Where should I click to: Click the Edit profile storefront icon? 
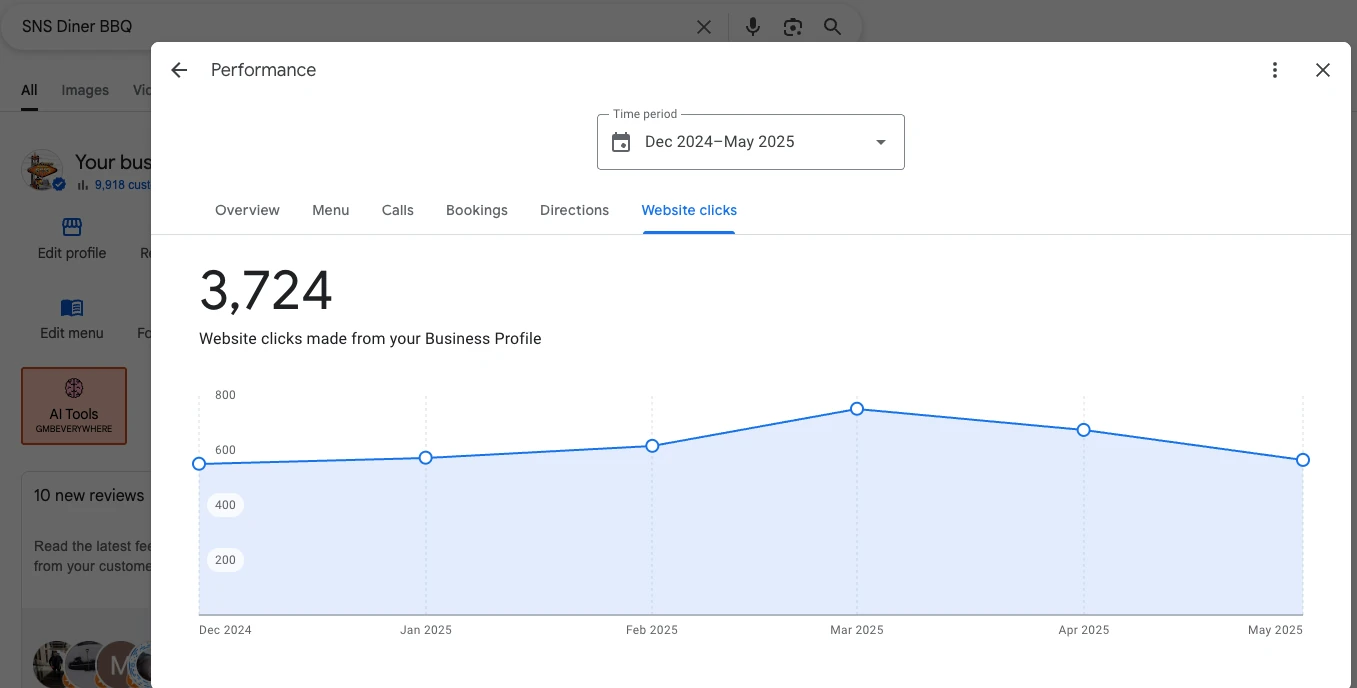click(x=72, y=227)
